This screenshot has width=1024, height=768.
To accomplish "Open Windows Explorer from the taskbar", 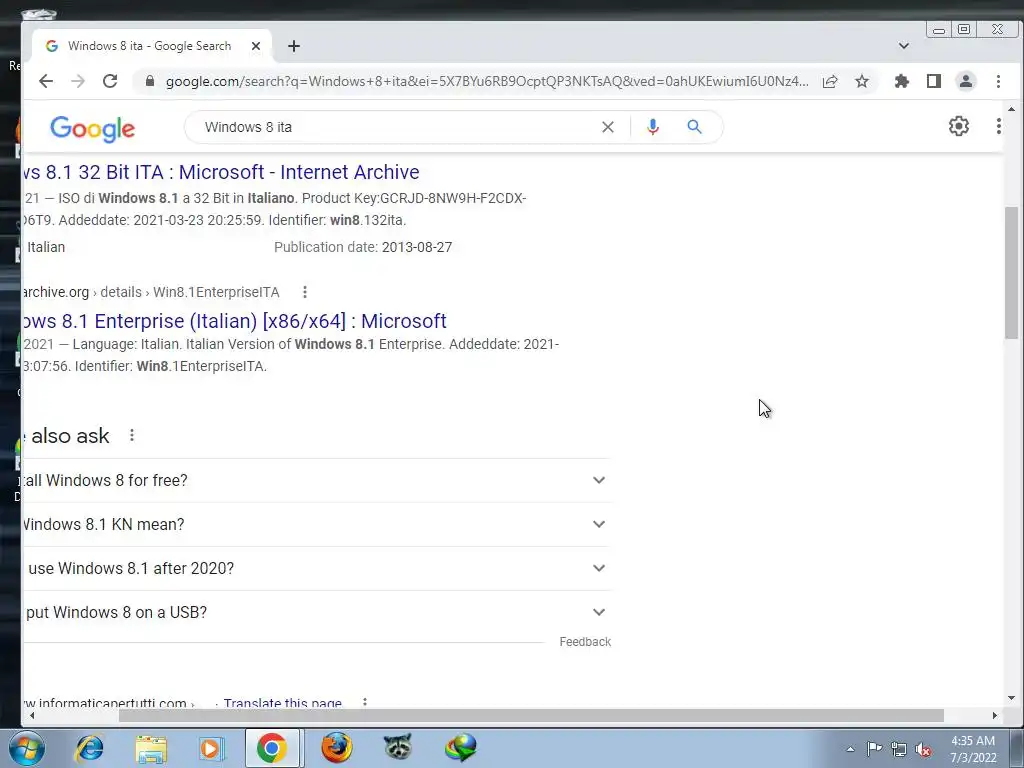I will coord(151,748).
